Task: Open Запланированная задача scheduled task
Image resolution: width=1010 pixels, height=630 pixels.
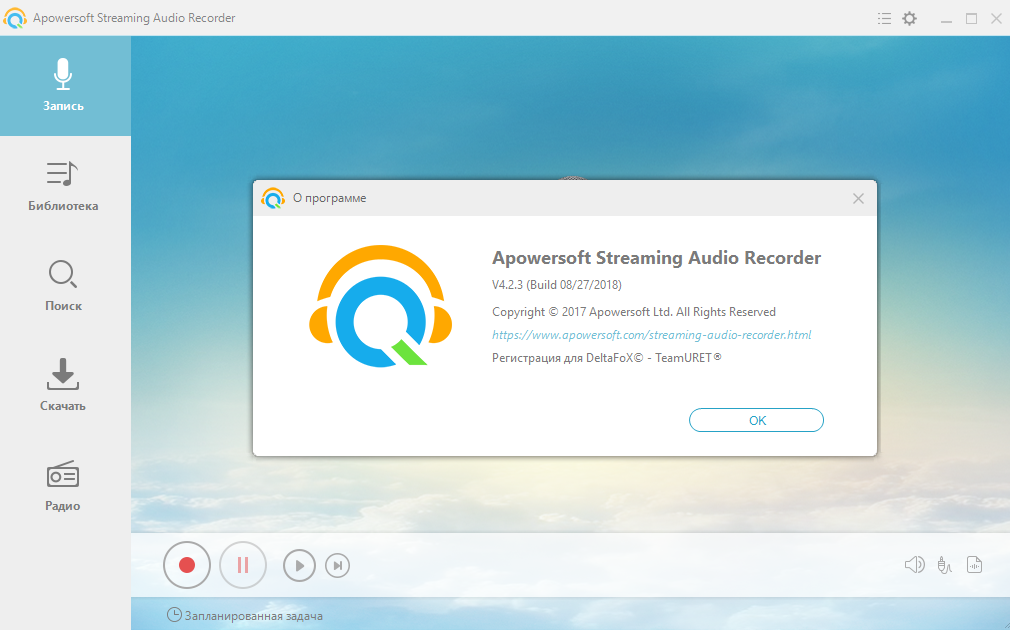Action: point(245,615)
